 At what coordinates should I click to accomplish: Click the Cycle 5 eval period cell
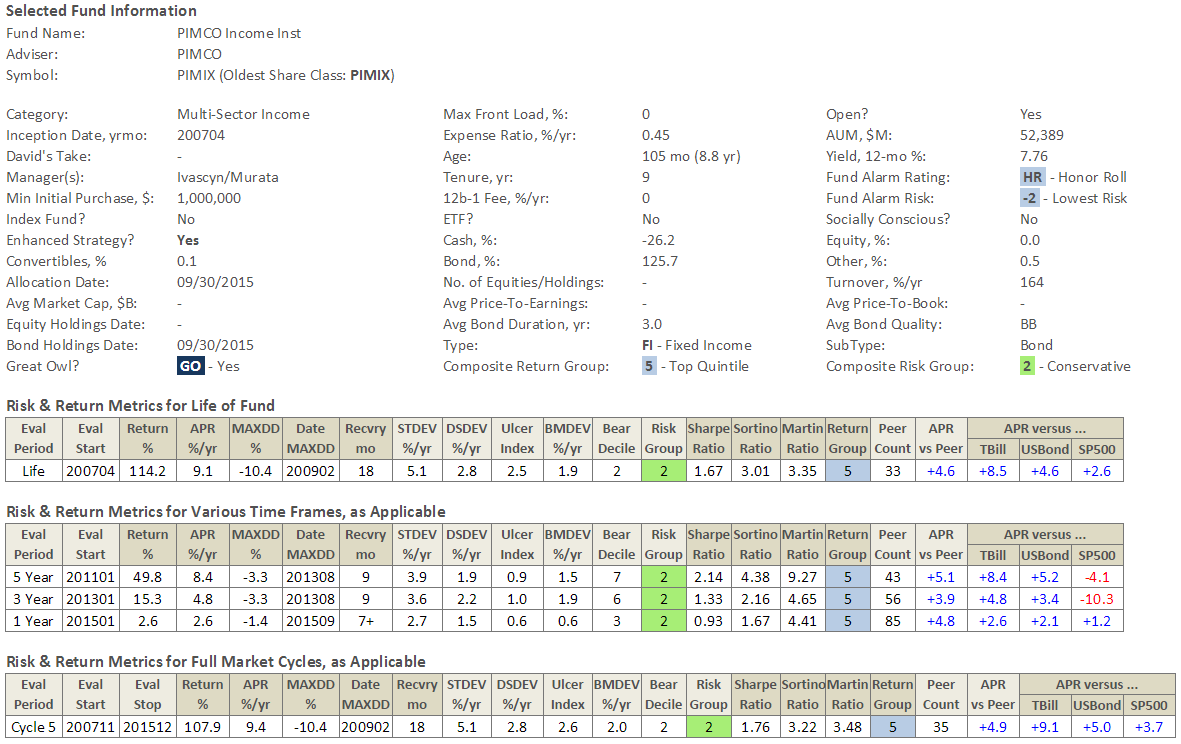point(33,727)
